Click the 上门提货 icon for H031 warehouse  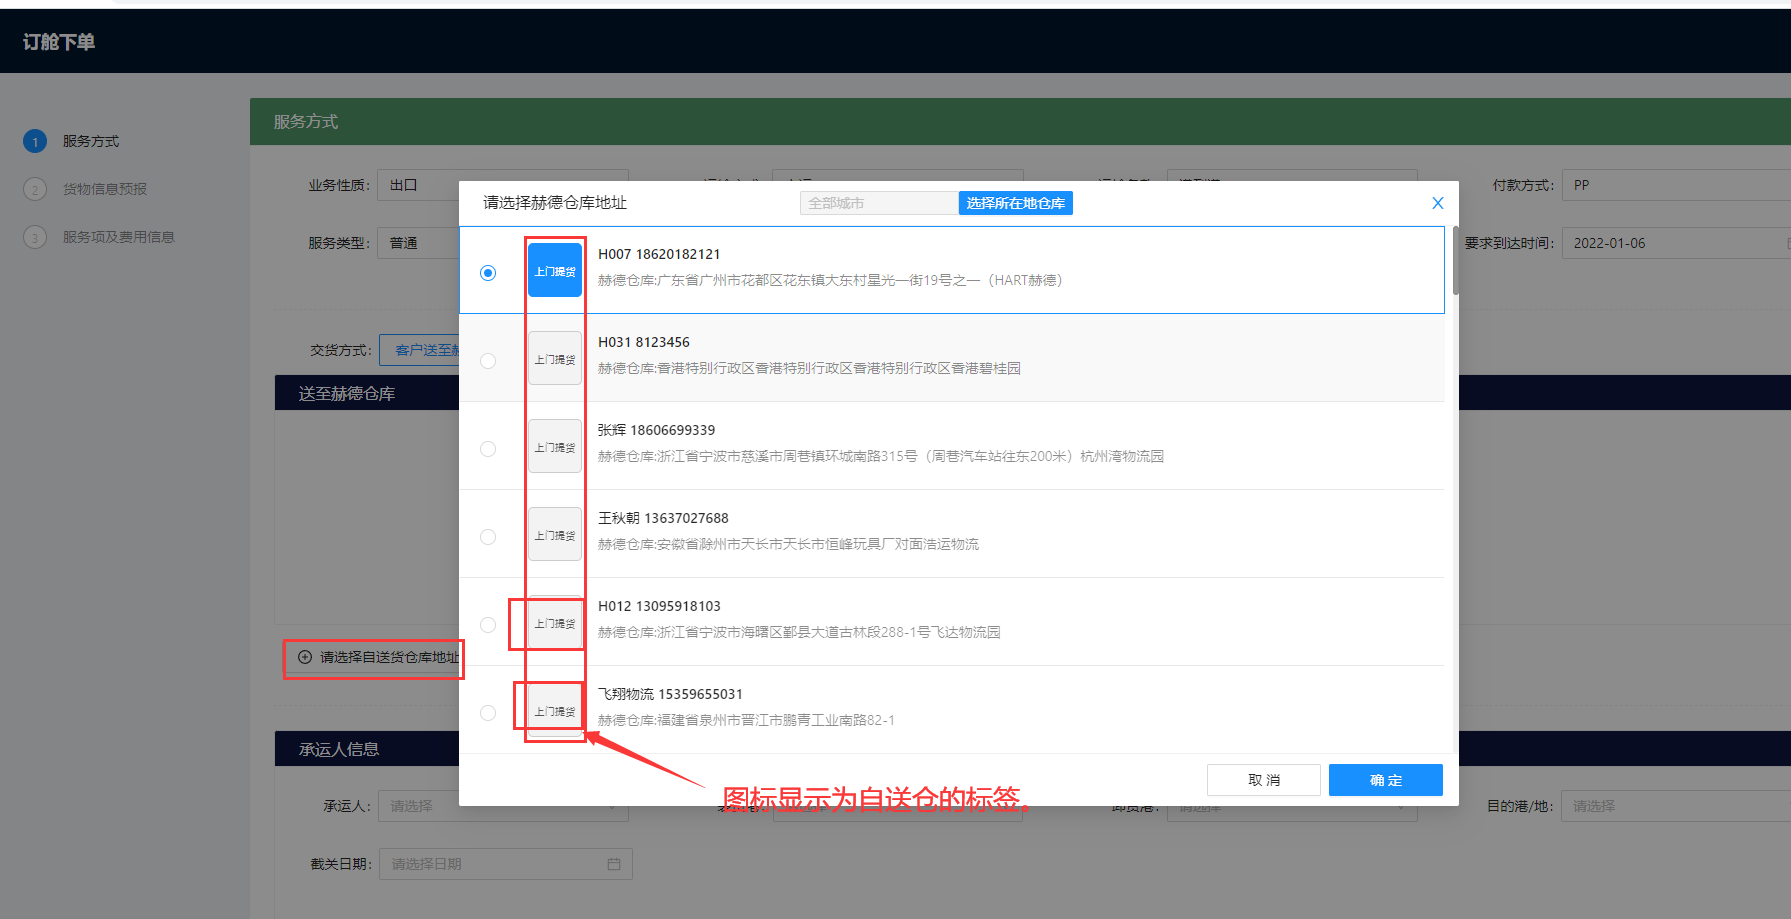coord(554,359)
